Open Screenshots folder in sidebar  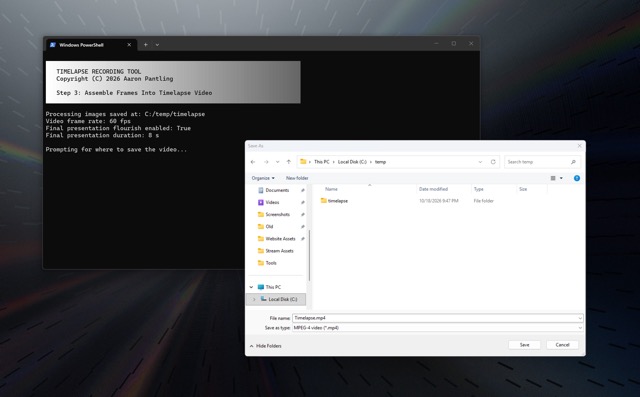278,214
